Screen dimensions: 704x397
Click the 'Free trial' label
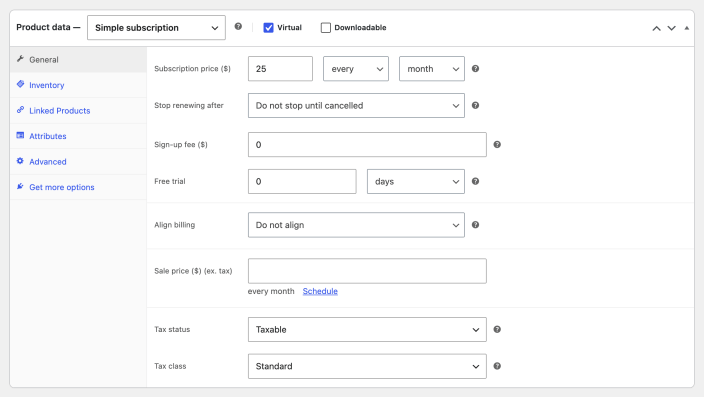click(x=170, y=181)
